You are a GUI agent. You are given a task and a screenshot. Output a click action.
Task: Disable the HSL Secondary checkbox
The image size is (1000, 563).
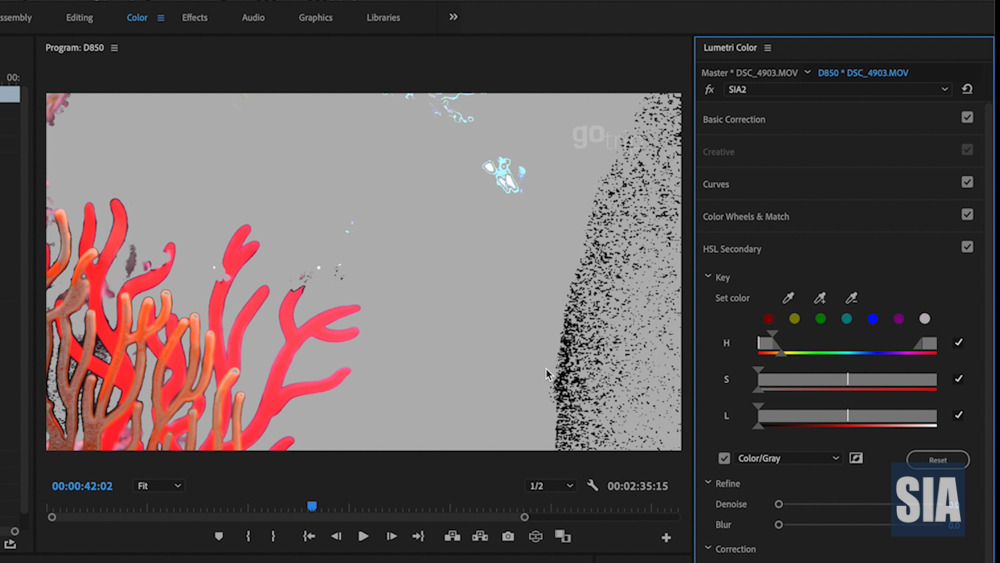coord(967,247)
